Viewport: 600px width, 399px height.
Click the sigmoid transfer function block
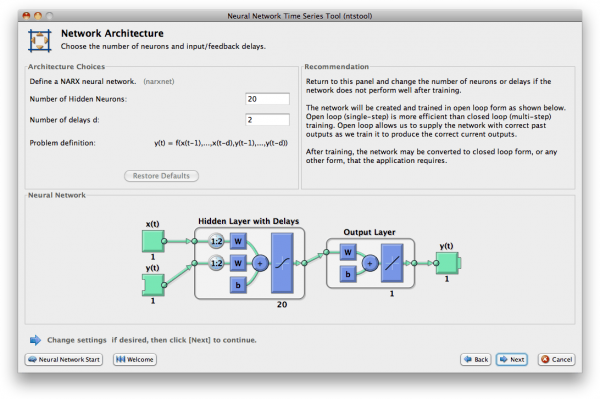click(282, 263)
